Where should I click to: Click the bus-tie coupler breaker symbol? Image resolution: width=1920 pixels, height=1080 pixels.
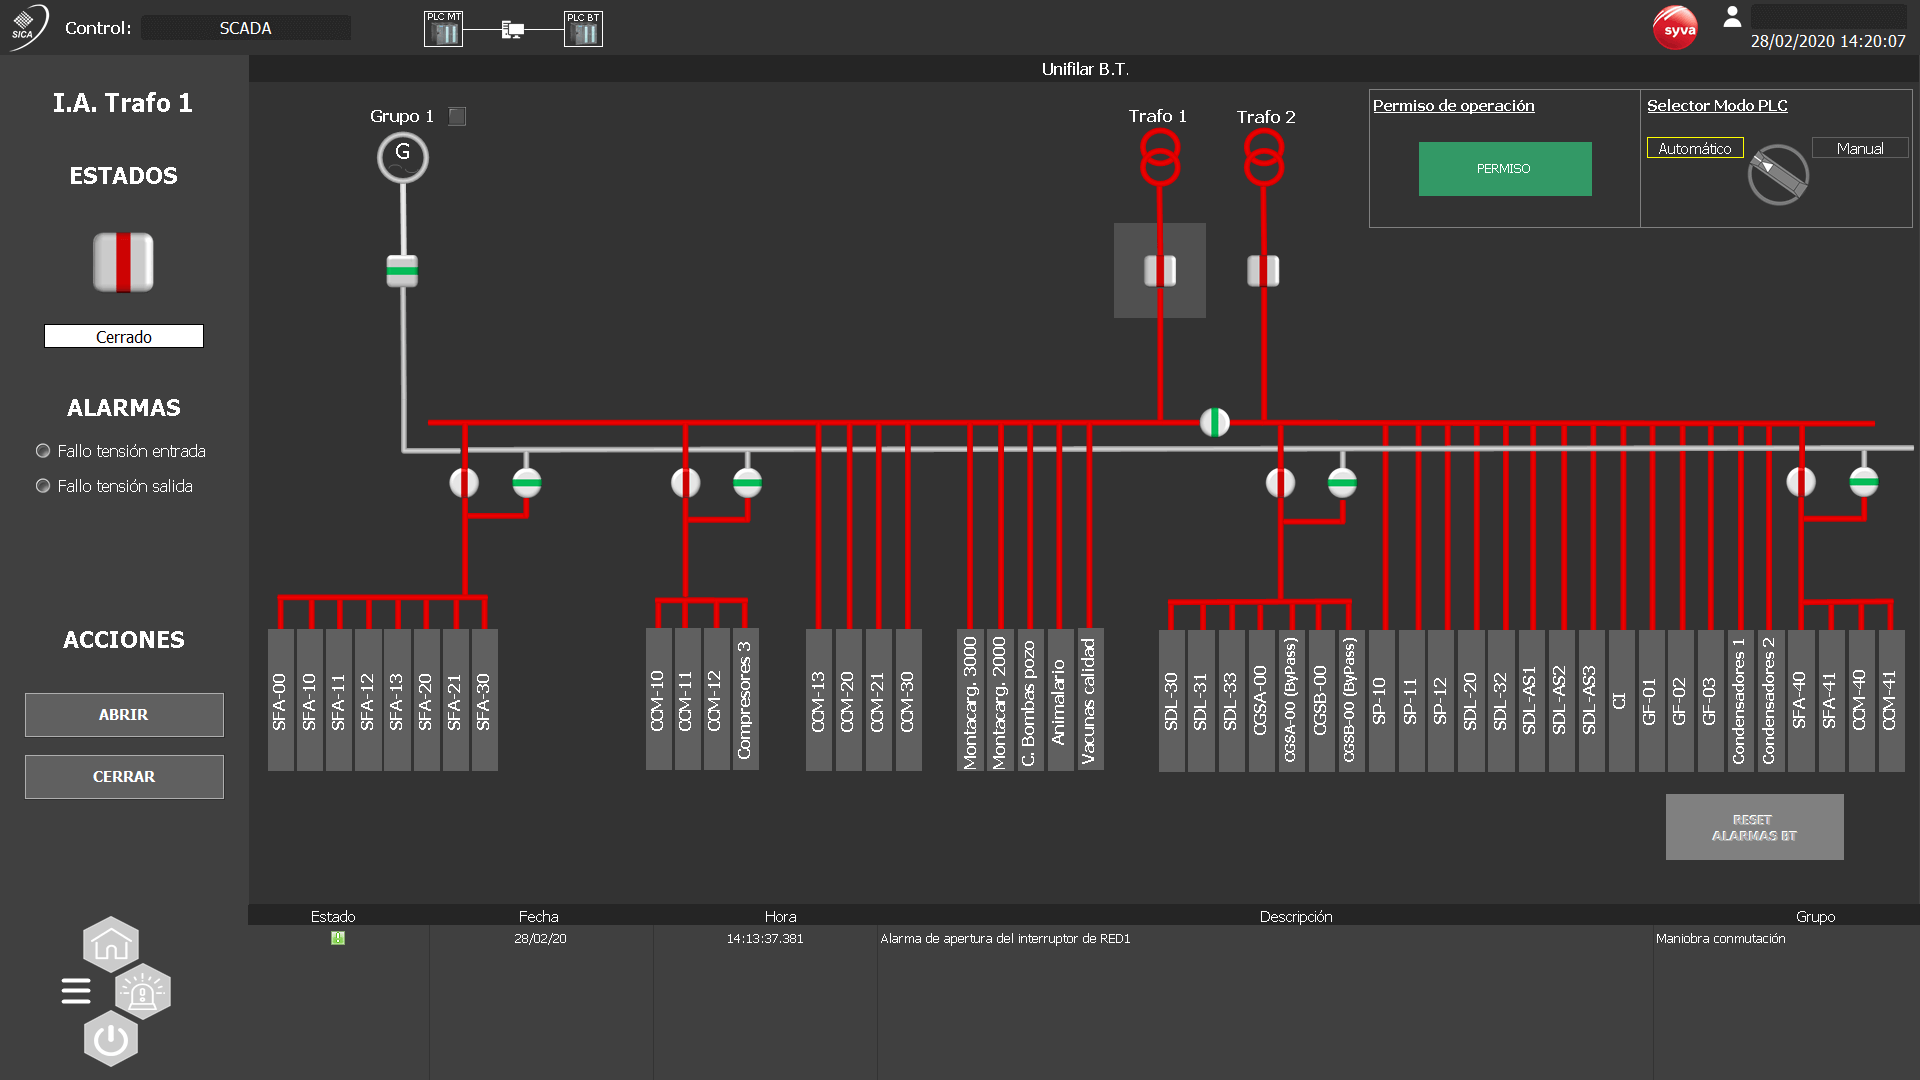(1215, 423)
